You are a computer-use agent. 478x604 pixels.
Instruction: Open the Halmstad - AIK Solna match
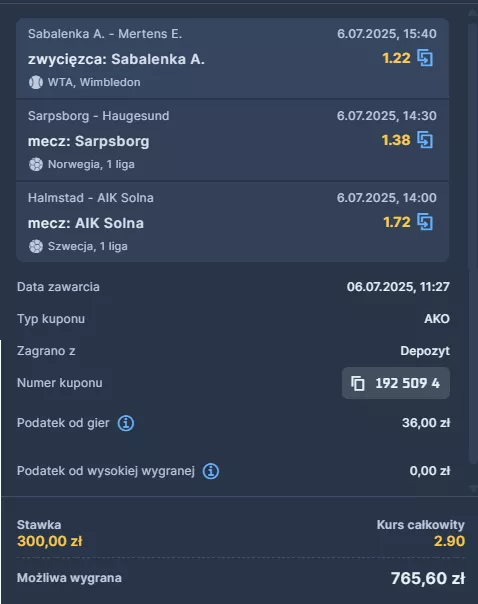click(91, 198)
